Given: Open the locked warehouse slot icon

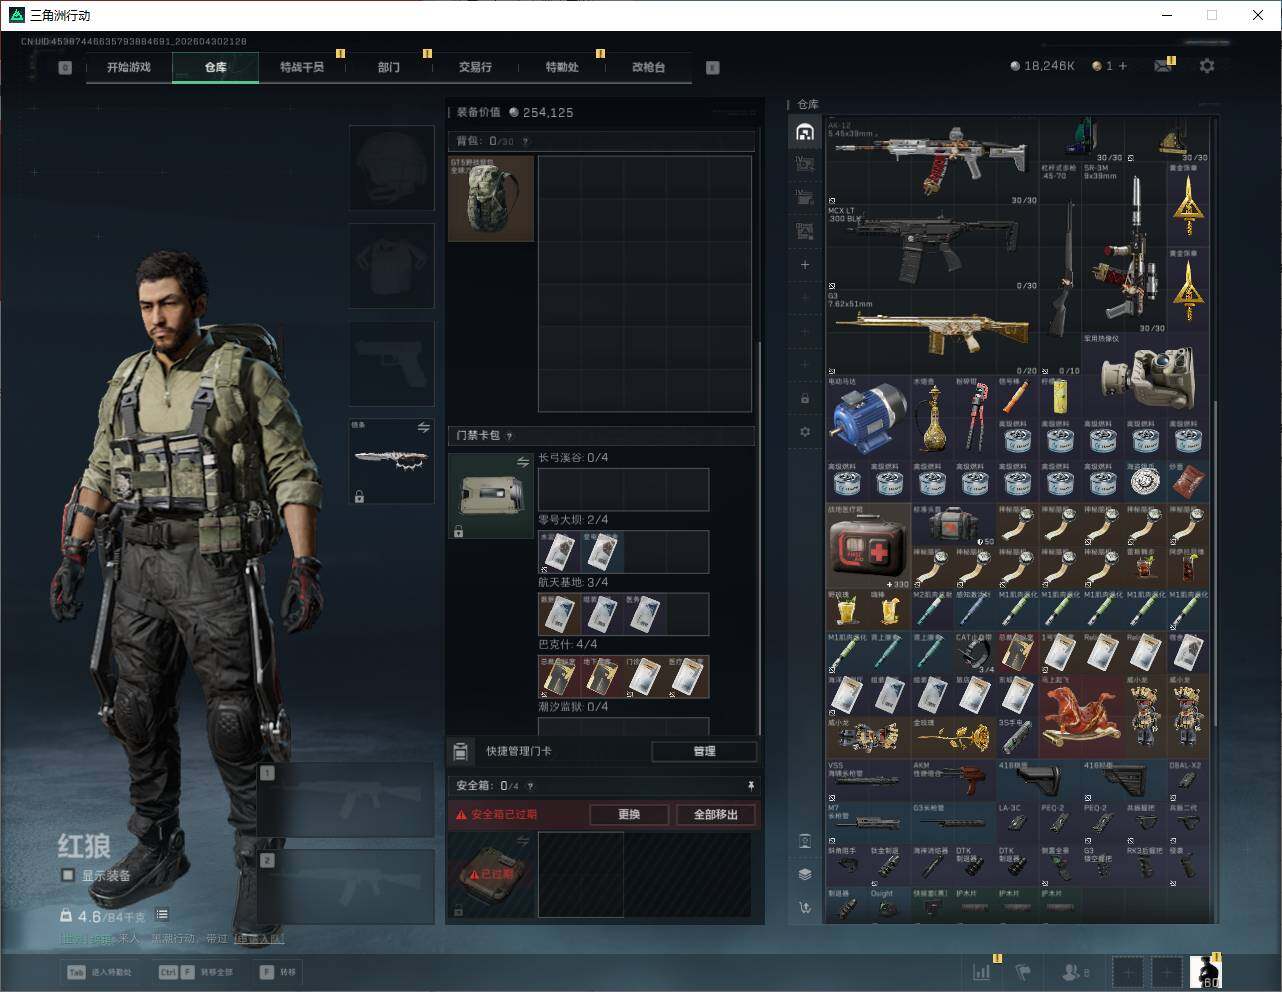Looking at the screenshot, I should pos(805,399).
